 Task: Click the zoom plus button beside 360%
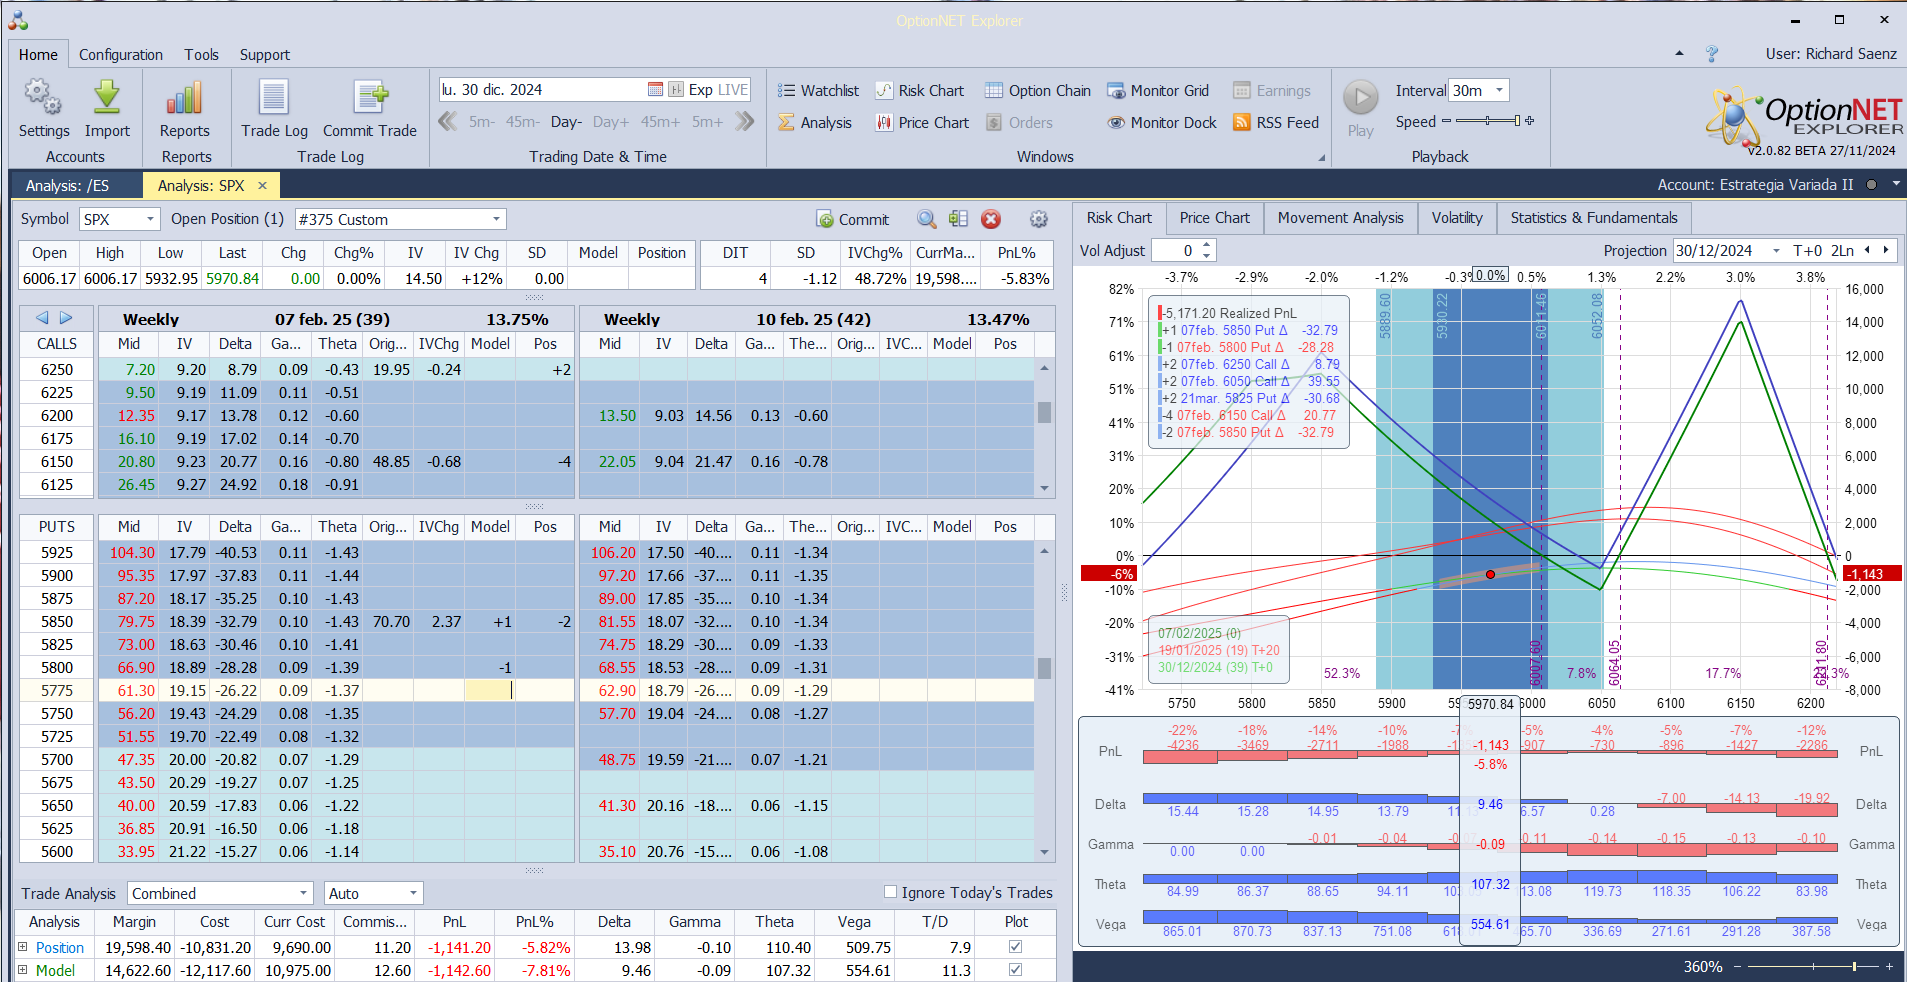pyautogui.click(x=1889, y=967)
